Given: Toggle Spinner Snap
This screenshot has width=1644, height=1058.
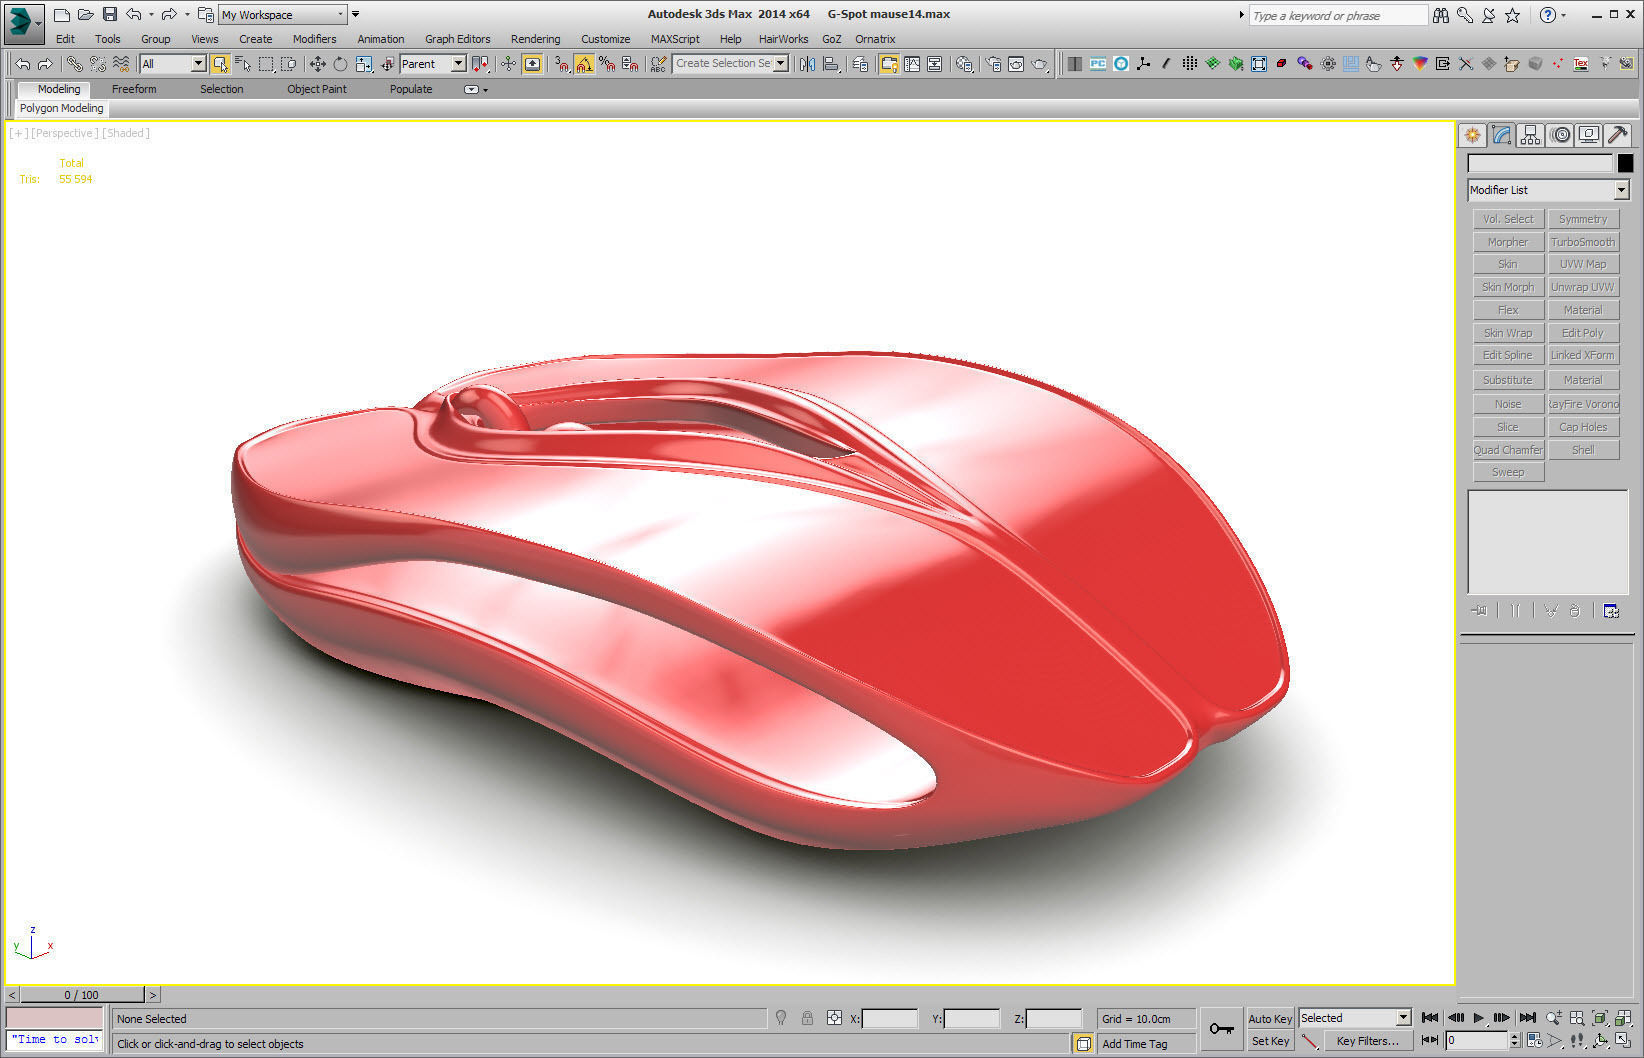Looking at the screenshot, I should 630,64.
